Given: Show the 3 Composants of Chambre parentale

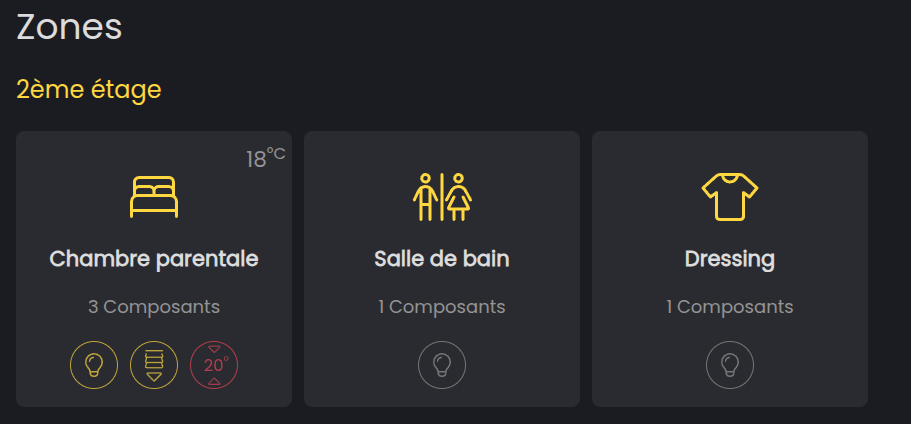Looking at the screenshot, I should (x=154, y=307).
